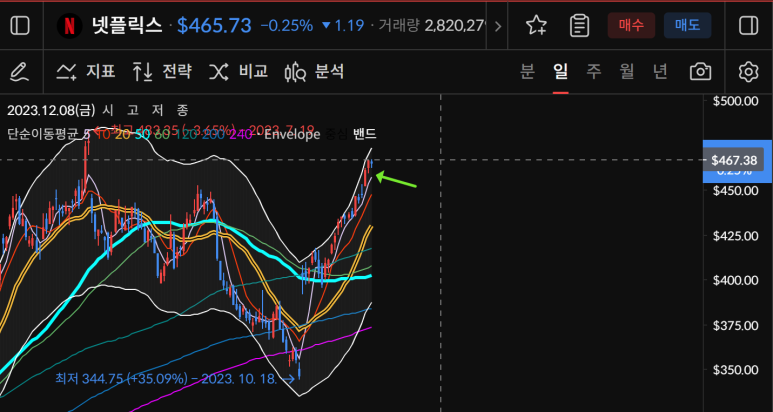Click the 거래량 volume label
The width and height of the screenshot is (773, 412).
(398, 26)
